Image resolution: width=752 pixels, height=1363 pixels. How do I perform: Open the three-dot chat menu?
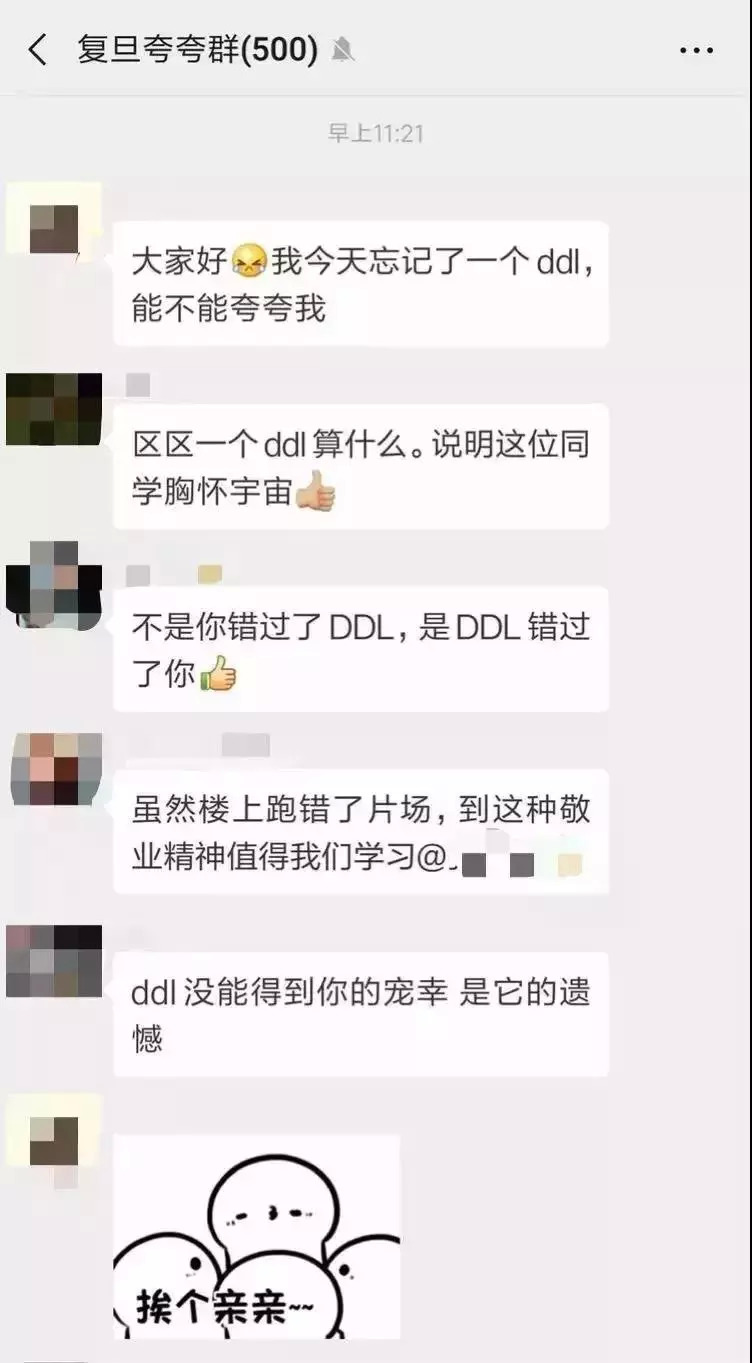point(696,50)
